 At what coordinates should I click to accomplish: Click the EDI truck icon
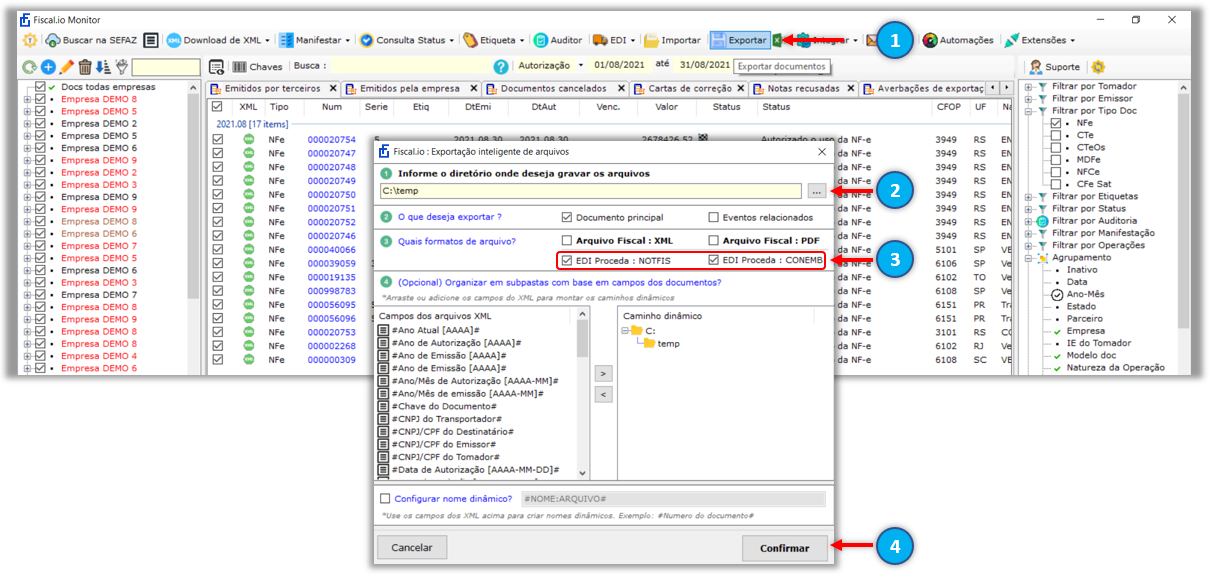pos(601,40)
